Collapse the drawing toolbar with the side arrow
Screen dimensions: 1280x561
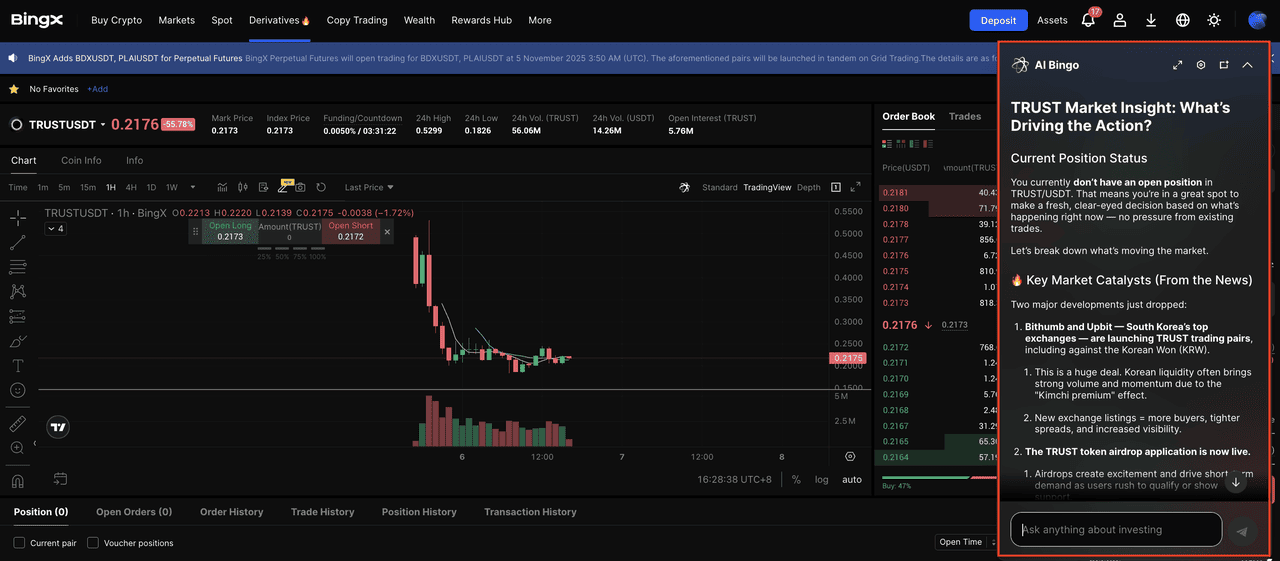pos(35,443)
